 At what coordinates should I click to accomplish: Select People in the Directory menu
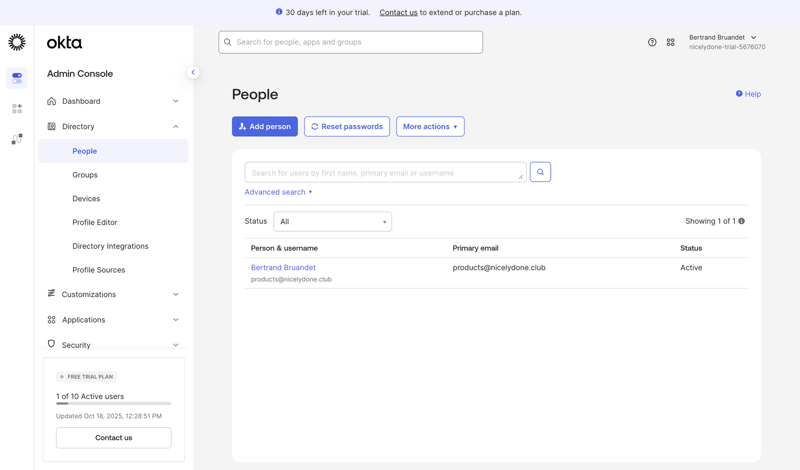pos(113,151)
